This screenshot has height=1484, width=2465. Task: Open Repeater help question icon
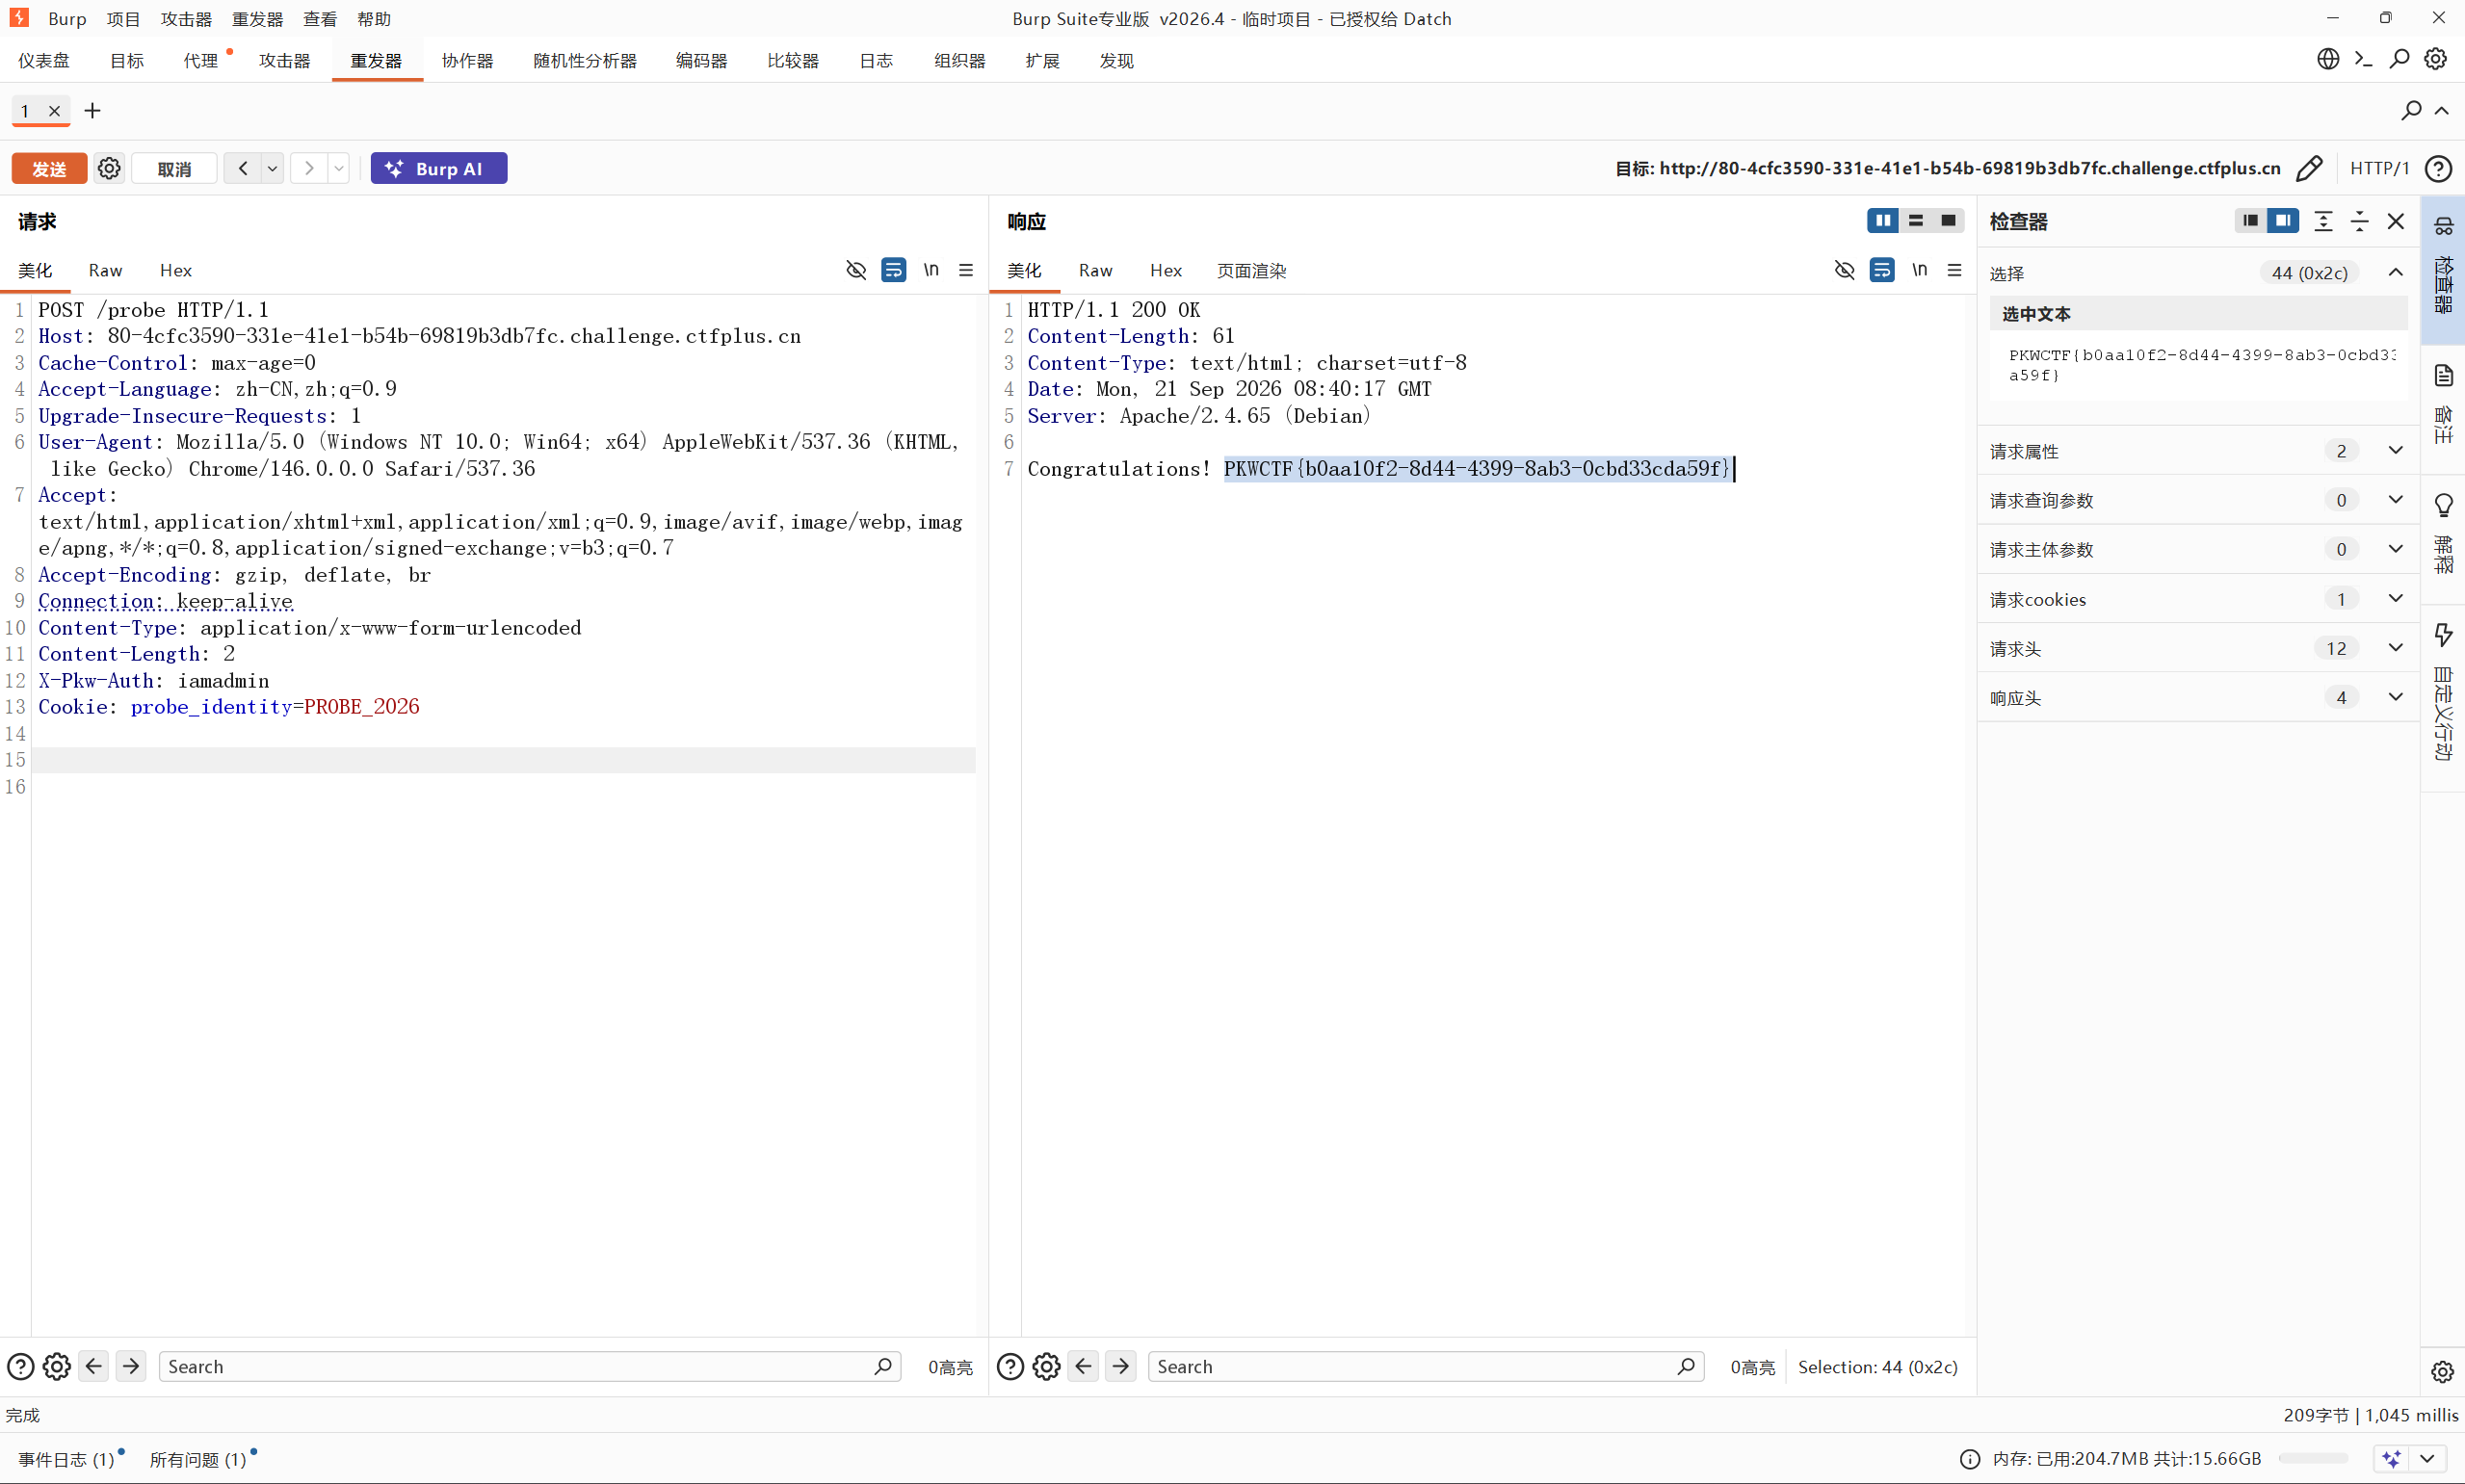click(x=2438, y=169)
